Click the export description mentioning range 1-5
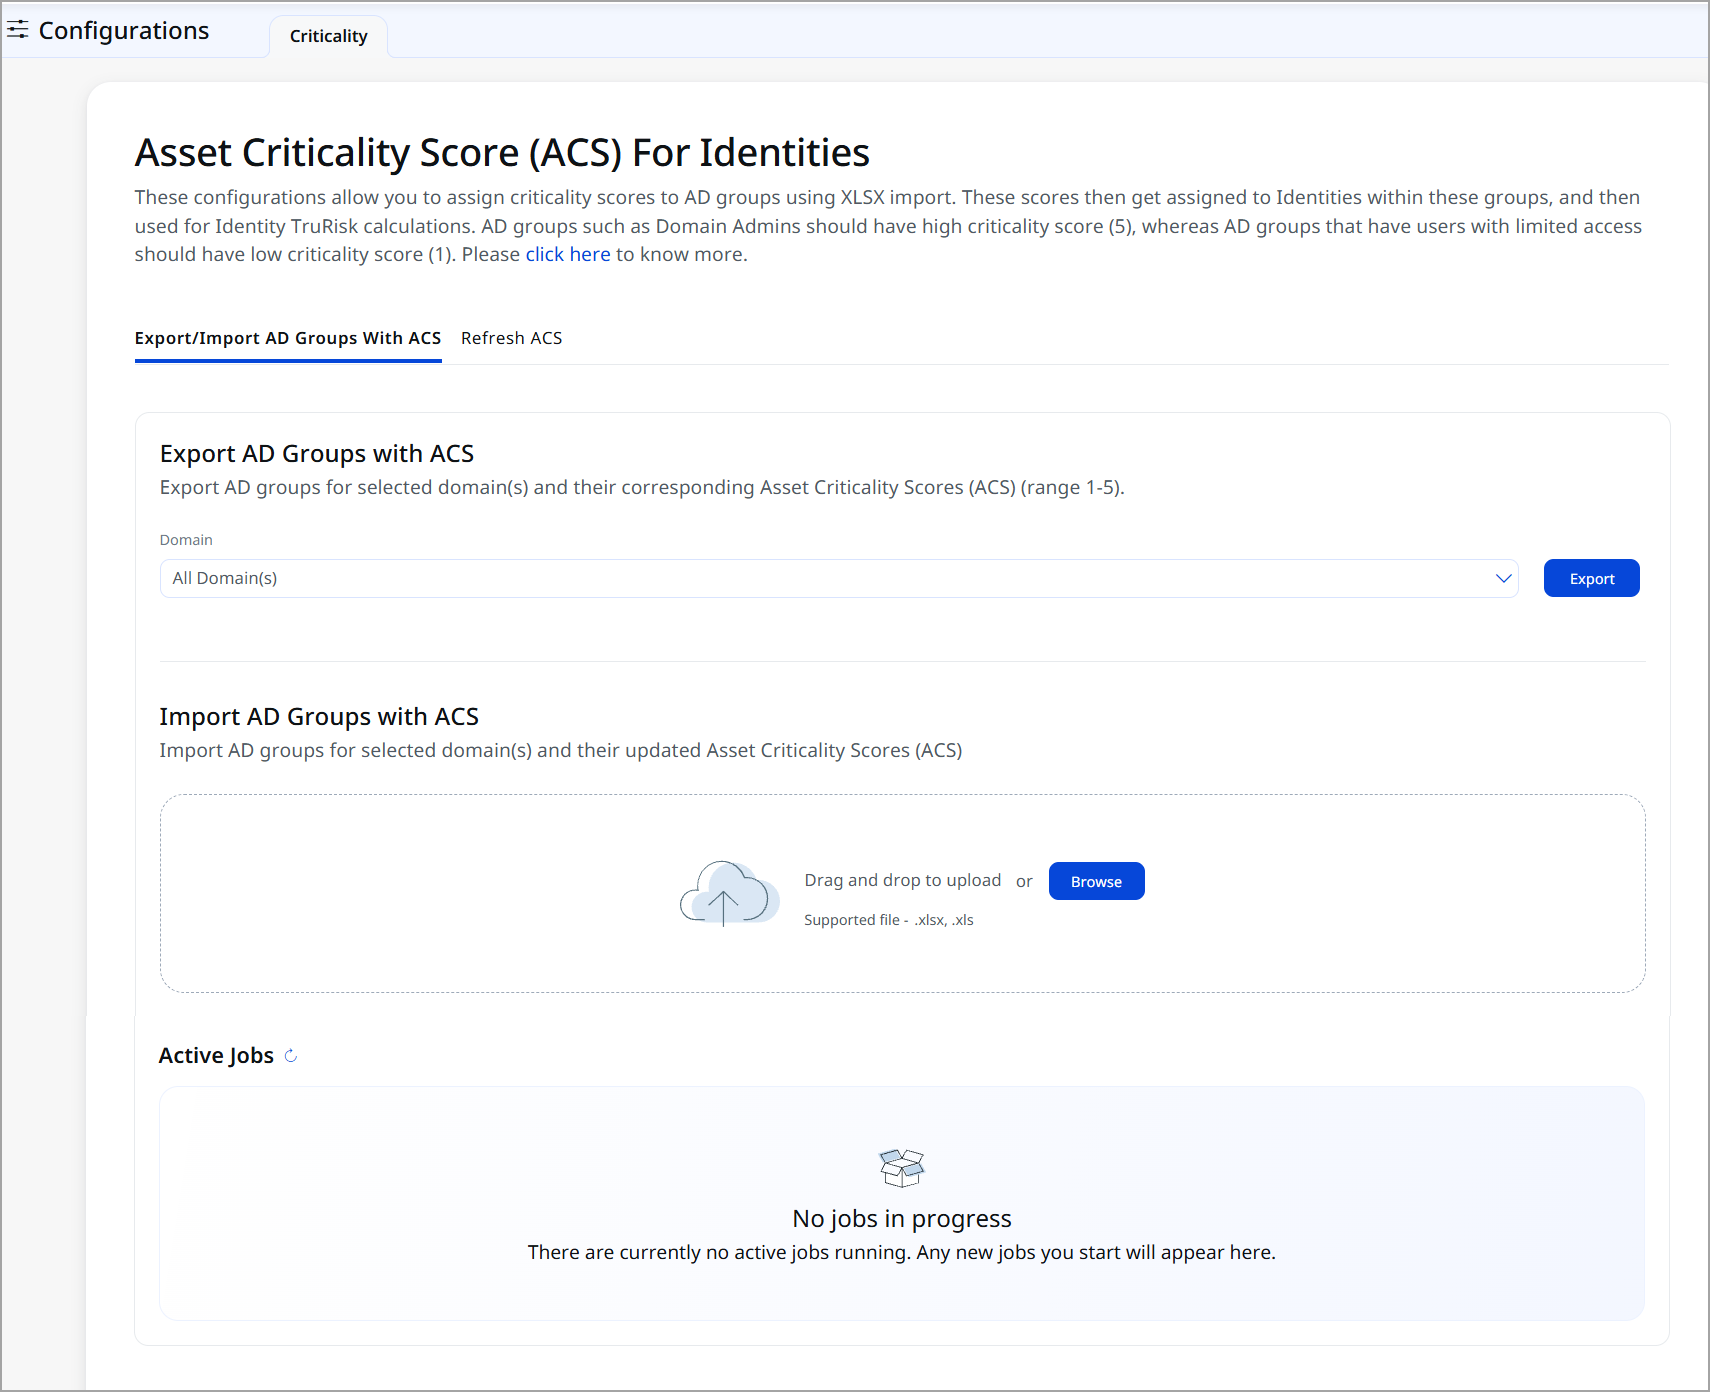1710x1392 pixels. 642,487
